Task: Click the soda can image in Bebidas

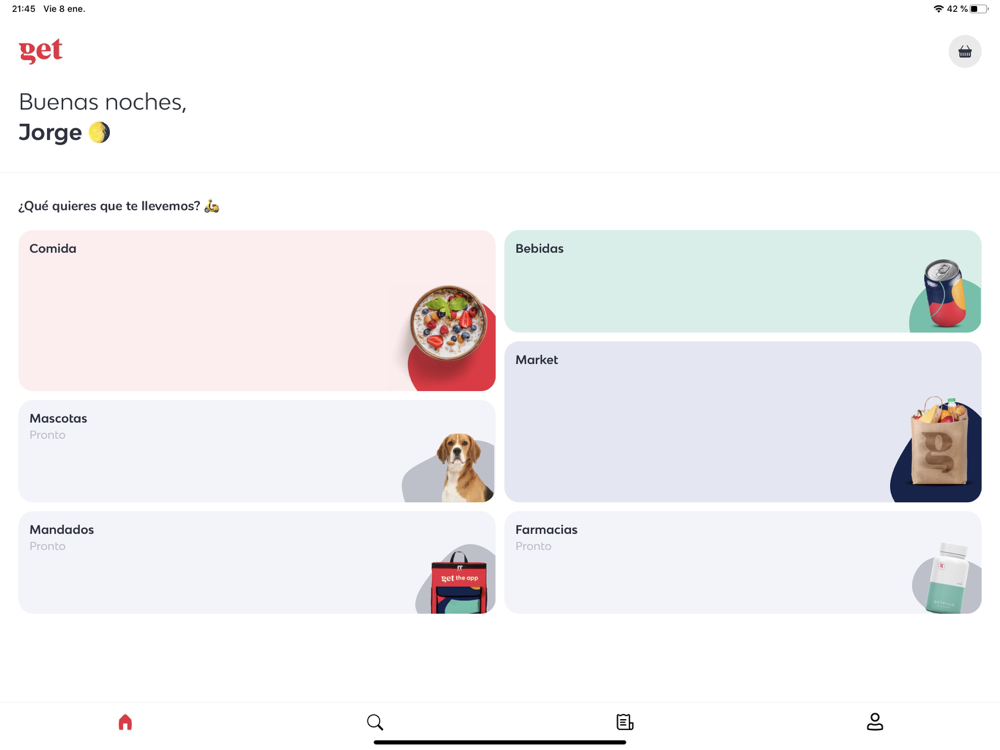Action: (x=945, y=293)
